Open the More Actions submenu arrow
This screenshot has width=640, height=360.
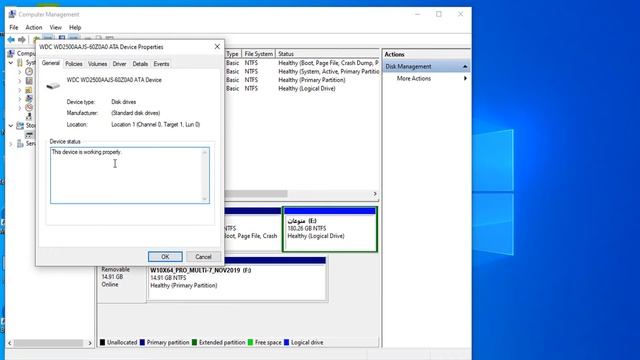tap(465, 78)
